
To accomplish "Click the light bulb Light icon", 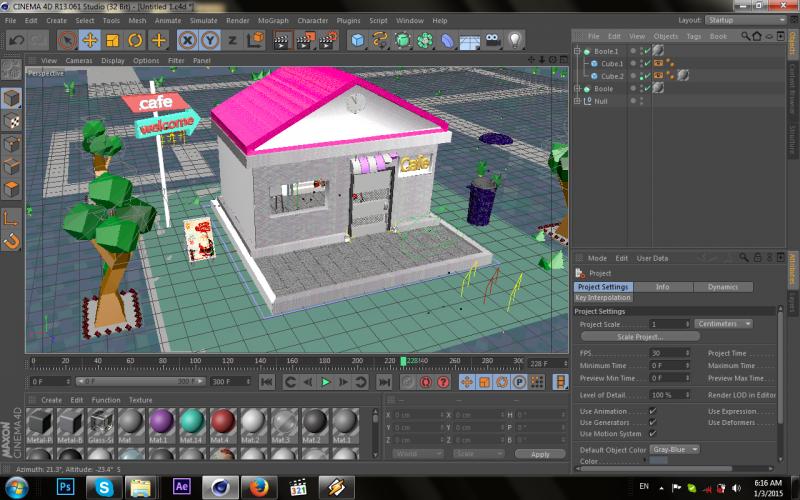I will coord(515,41).
